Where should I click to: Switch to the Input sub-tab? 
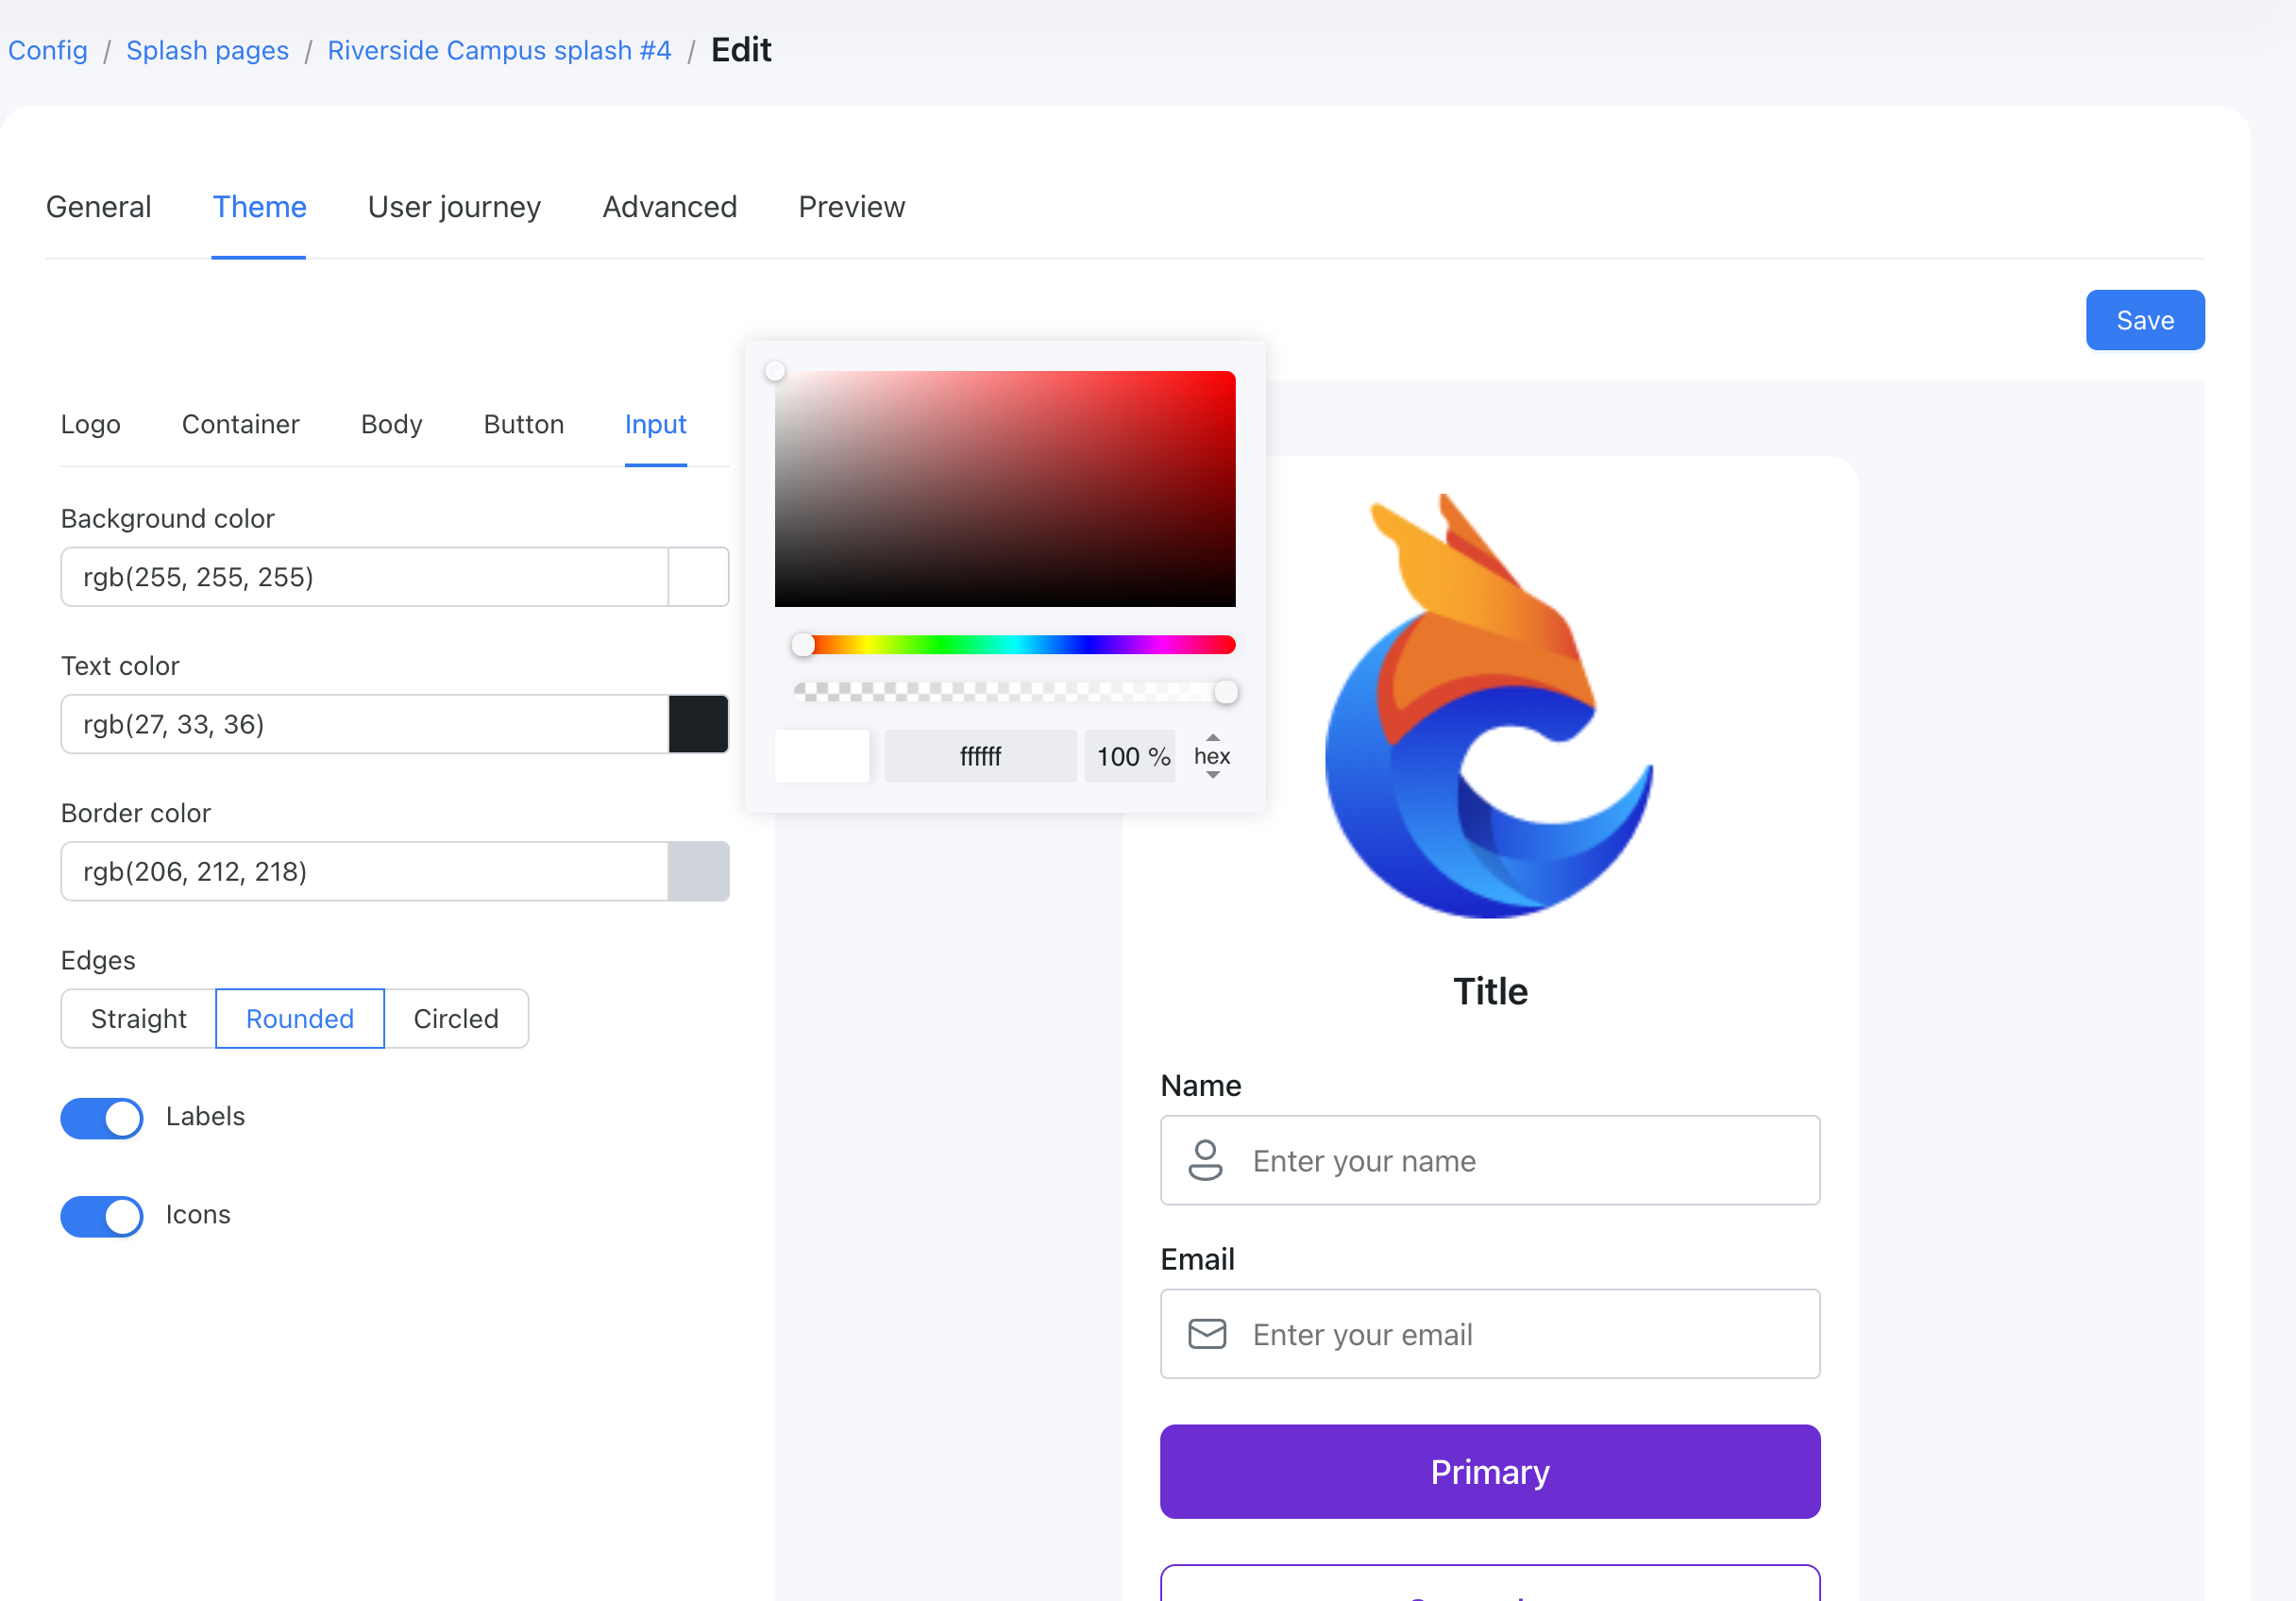tap(656, 424)
